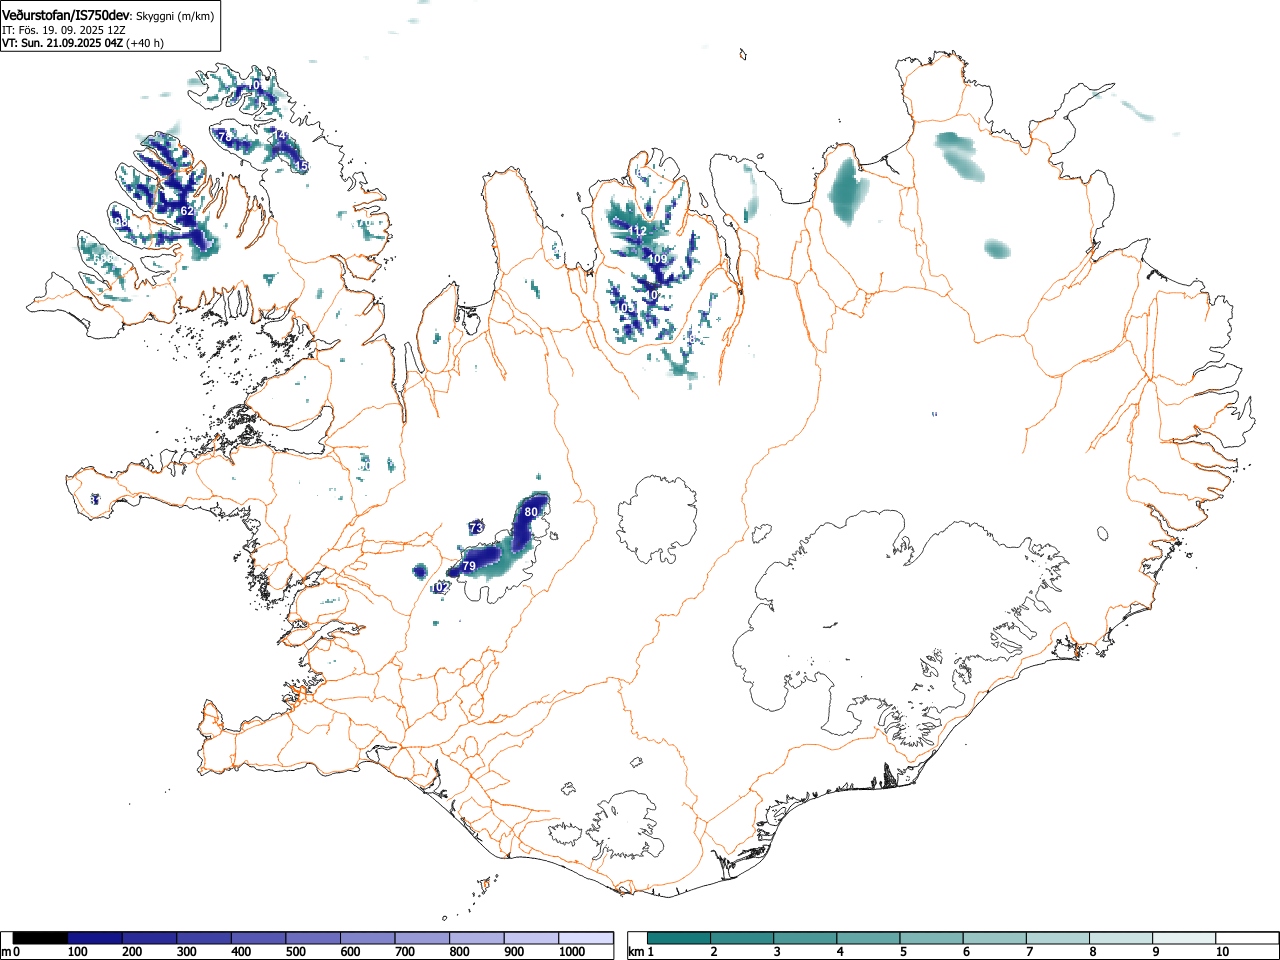Click the small oval teal patch in east highlands

coord(997,249)
